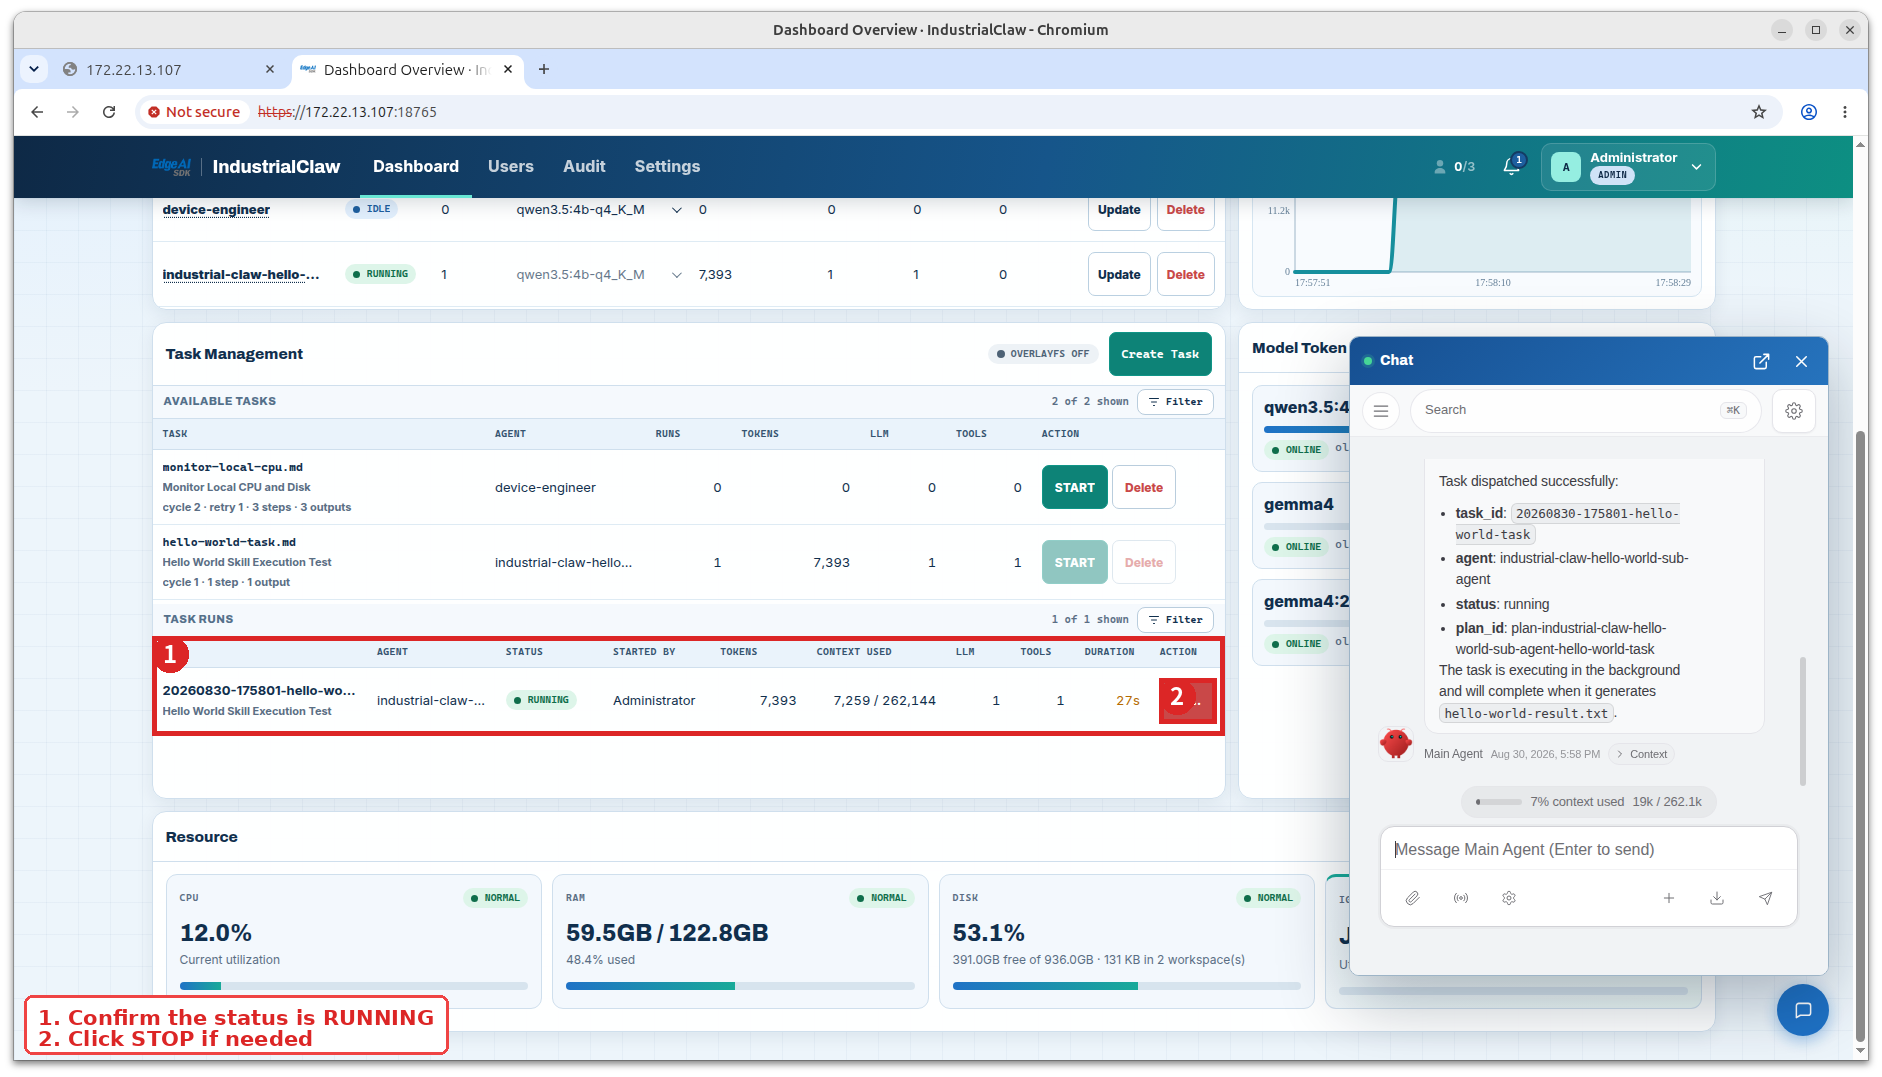Open the Available Tasks Filter
This screenshot has width=1882, height=1077.
point(1175,402)
